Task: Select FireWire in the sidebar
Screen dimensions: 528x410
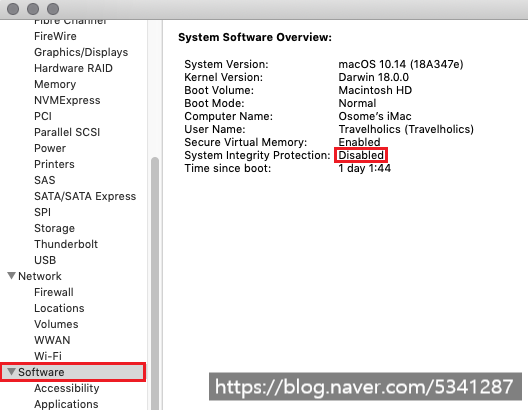Action: (55, 36)
